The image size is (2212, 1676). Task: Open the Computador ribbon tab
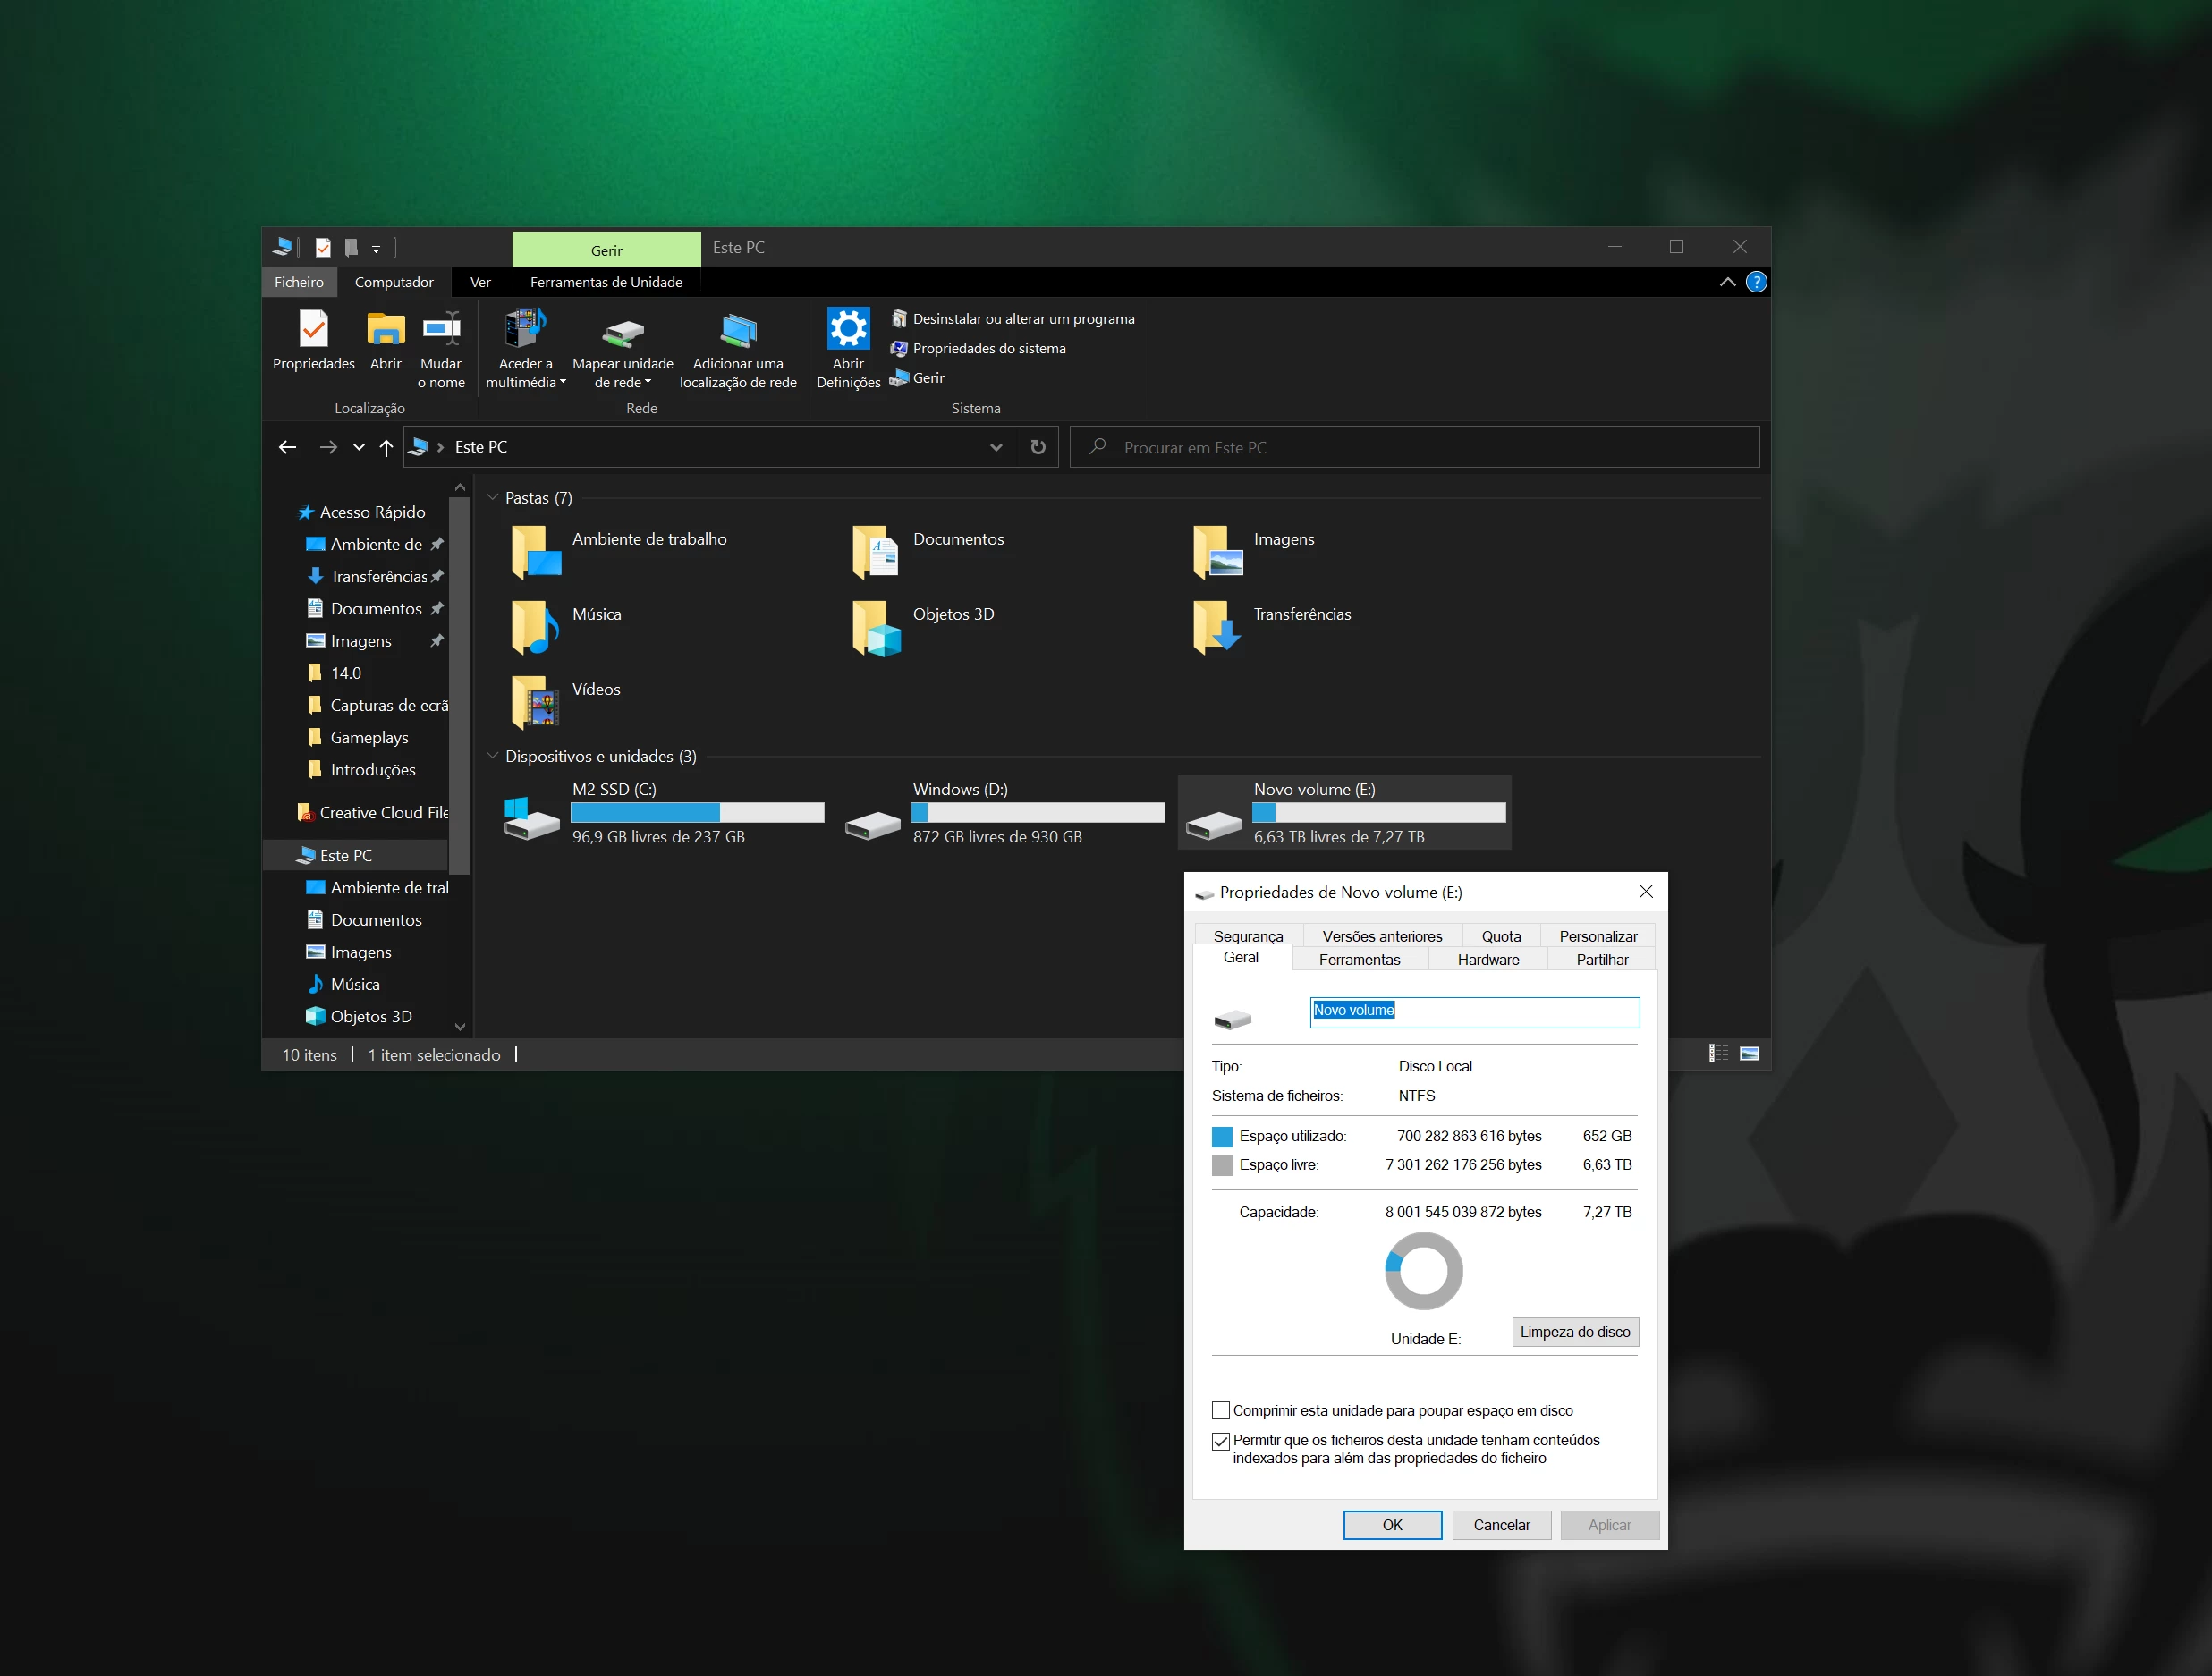click(394, 282)
